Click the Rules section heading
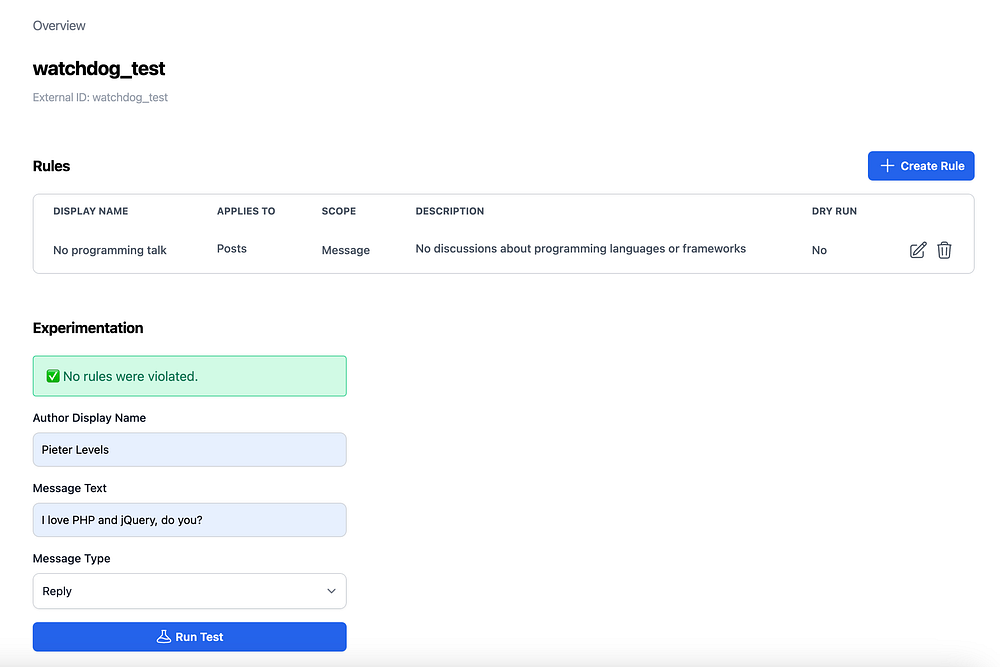The height and width of the screenshot is (667, 1000). click(x=52, y=166)
